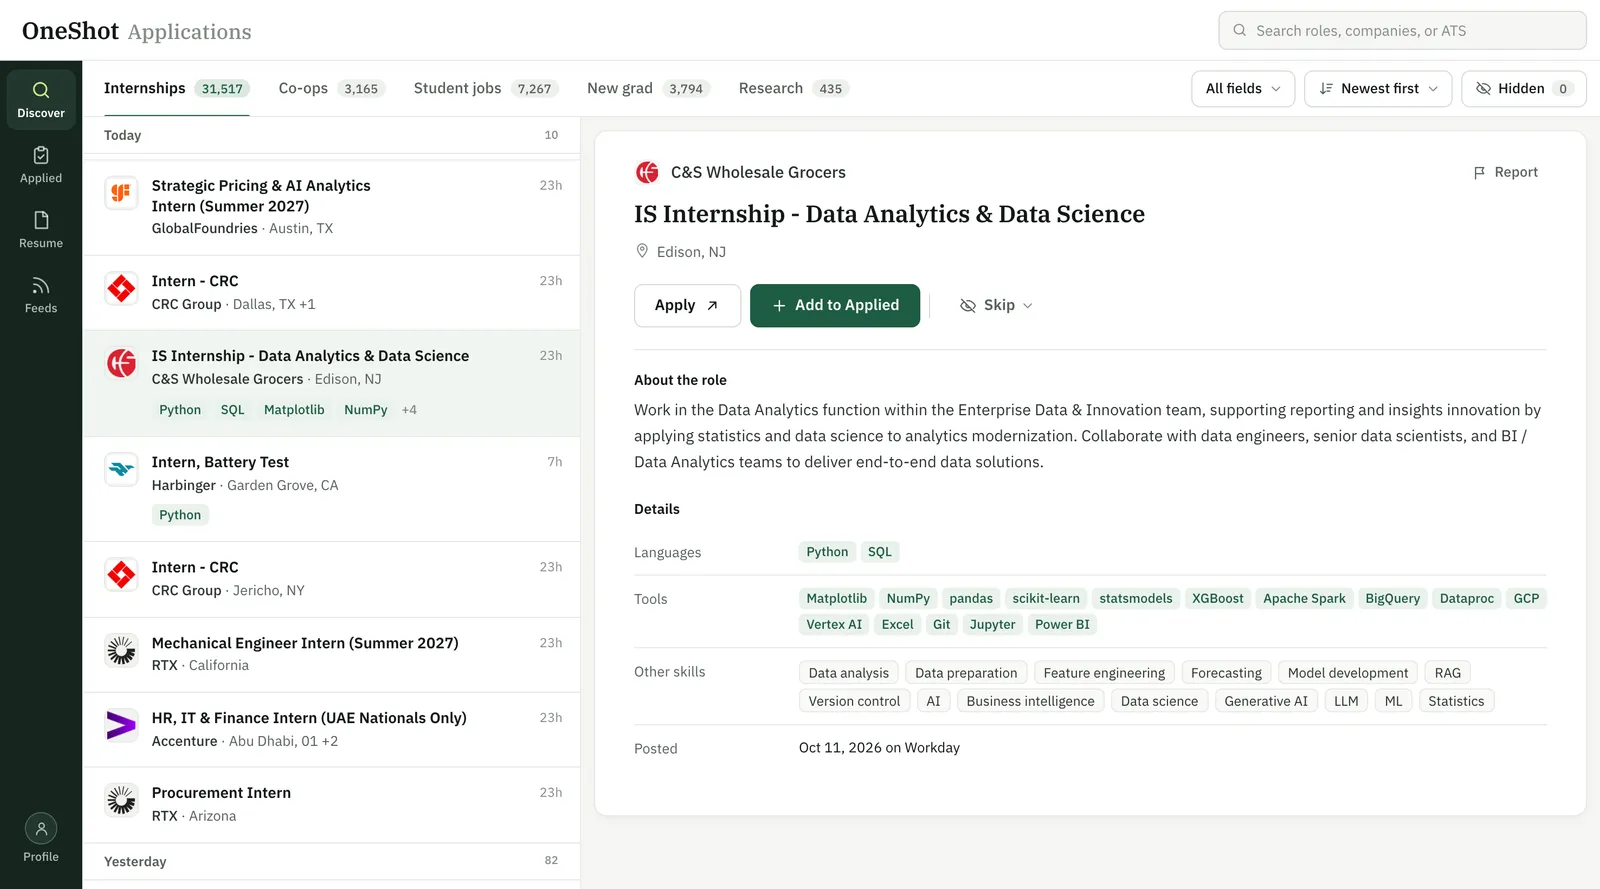Viewport: 1600px width, 889px height.
Task: Open the Profile page
Action: (41, 838)
